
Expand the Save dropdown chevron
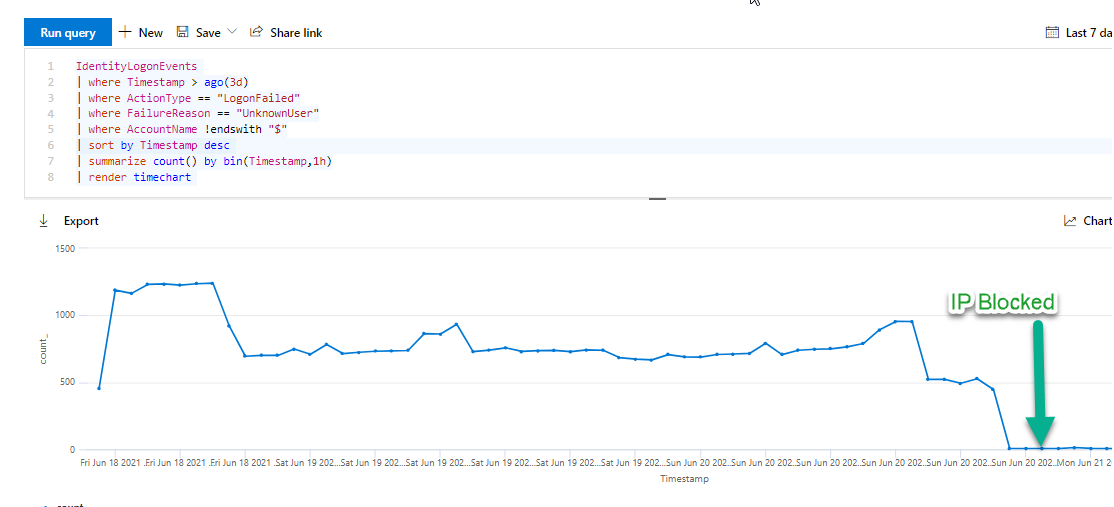[232, 32]
